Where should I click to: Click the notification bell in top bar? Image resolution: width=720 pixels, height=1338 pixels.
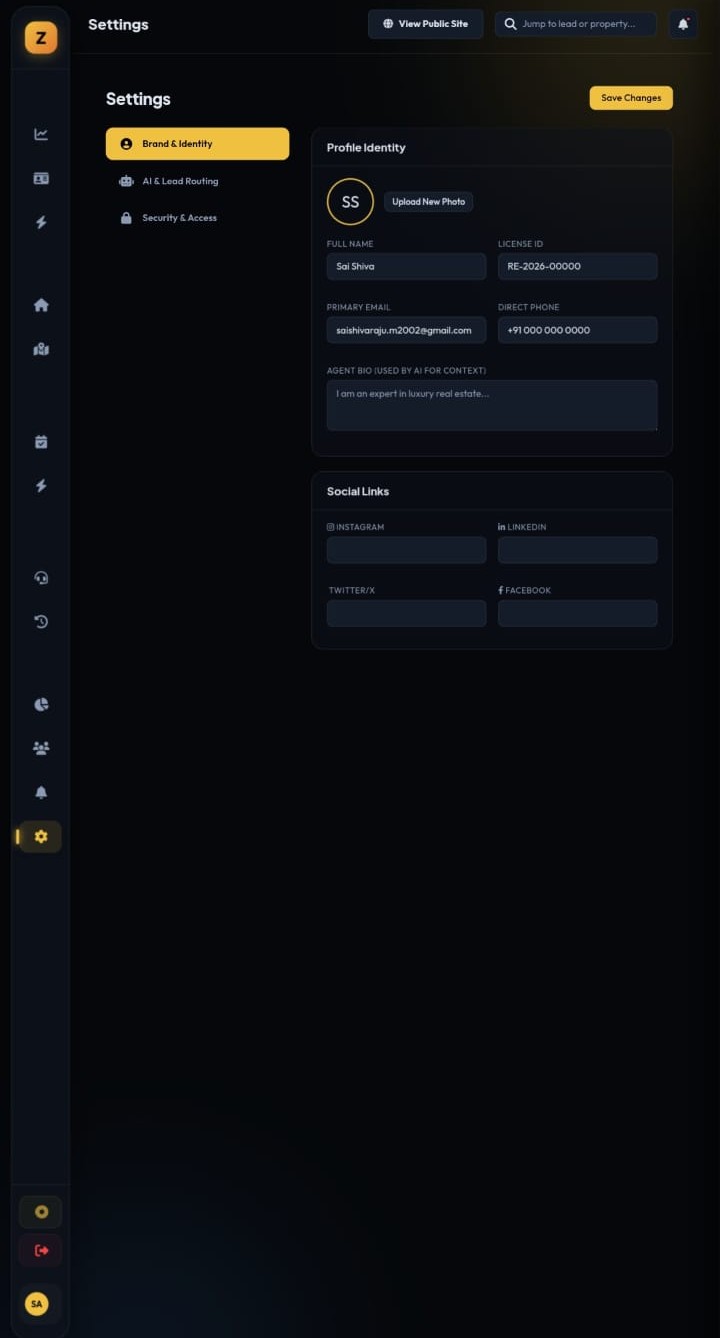point(683,24)
